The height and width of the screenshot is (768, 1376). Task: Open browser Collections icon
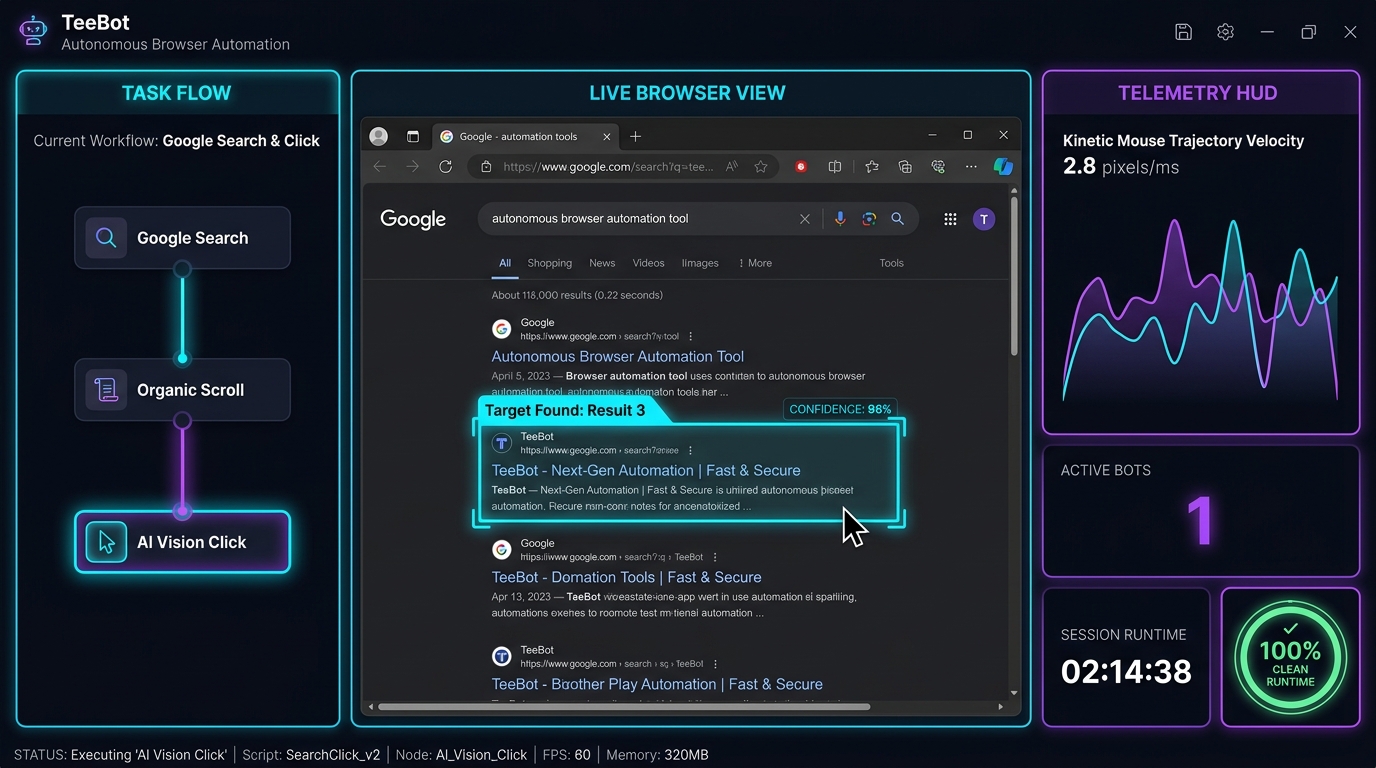coord(905,167)
